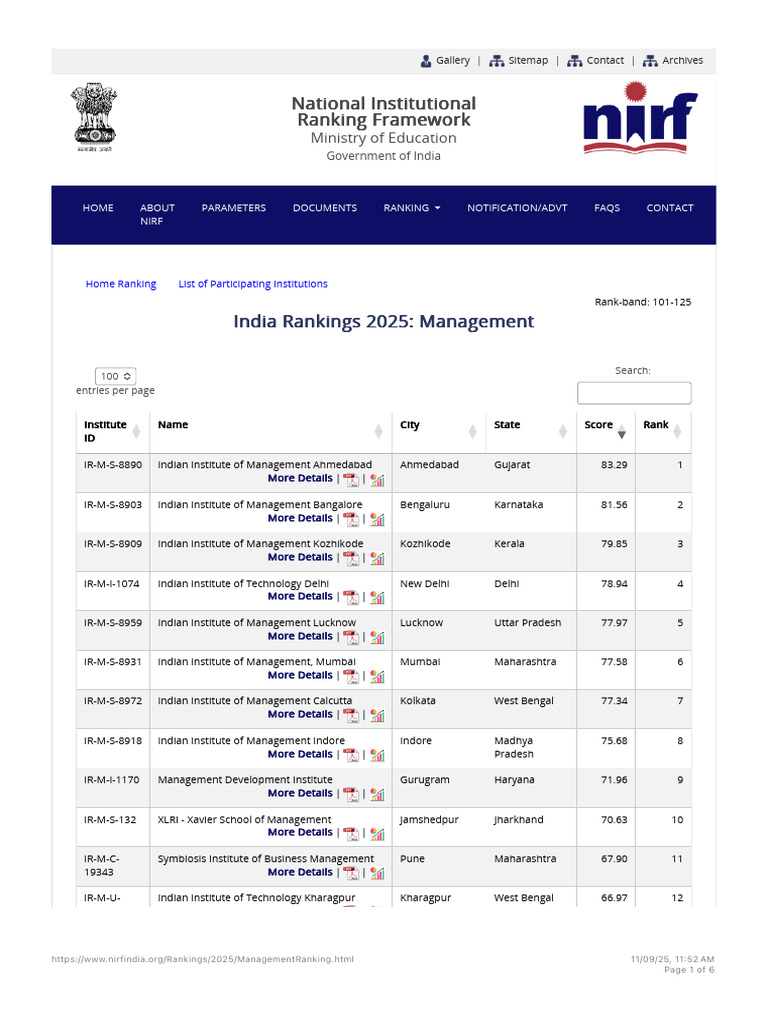Open More Details for IIM Calcutta
Screen dimensions: 768x1024
(x=300, y=714)
